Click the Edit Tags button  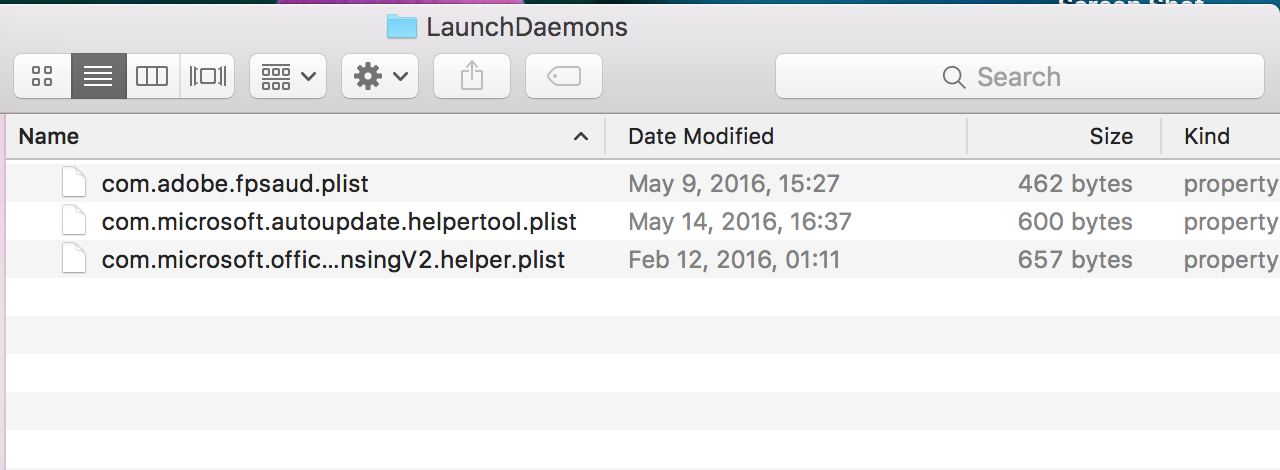pos(564,76)
